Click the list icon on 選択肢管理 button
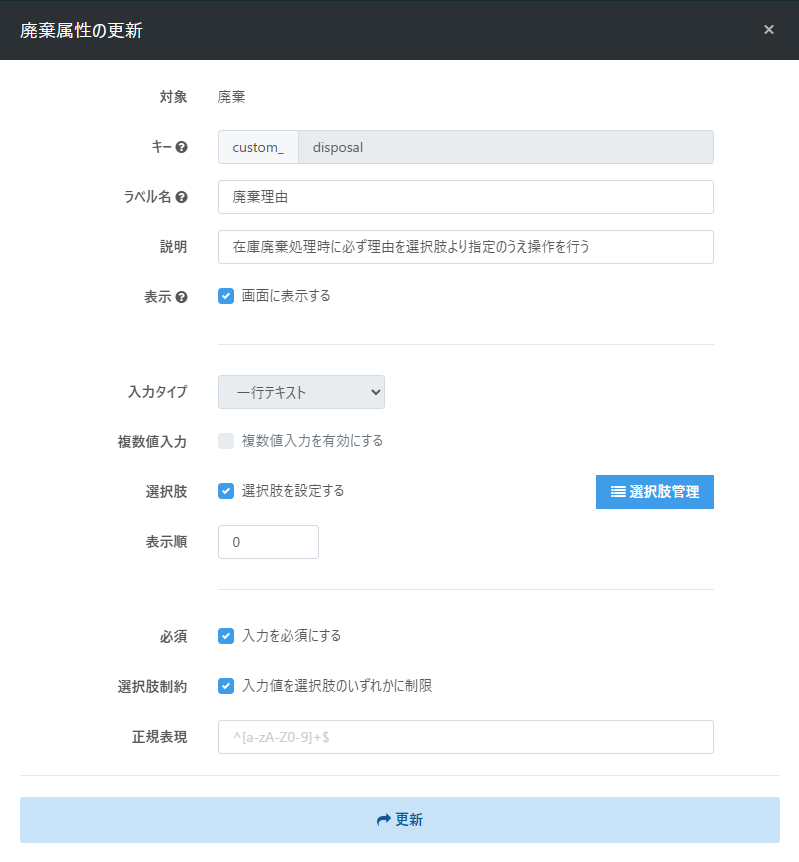The width and height of the screenshot is (799, 862). tap(618, 491)
